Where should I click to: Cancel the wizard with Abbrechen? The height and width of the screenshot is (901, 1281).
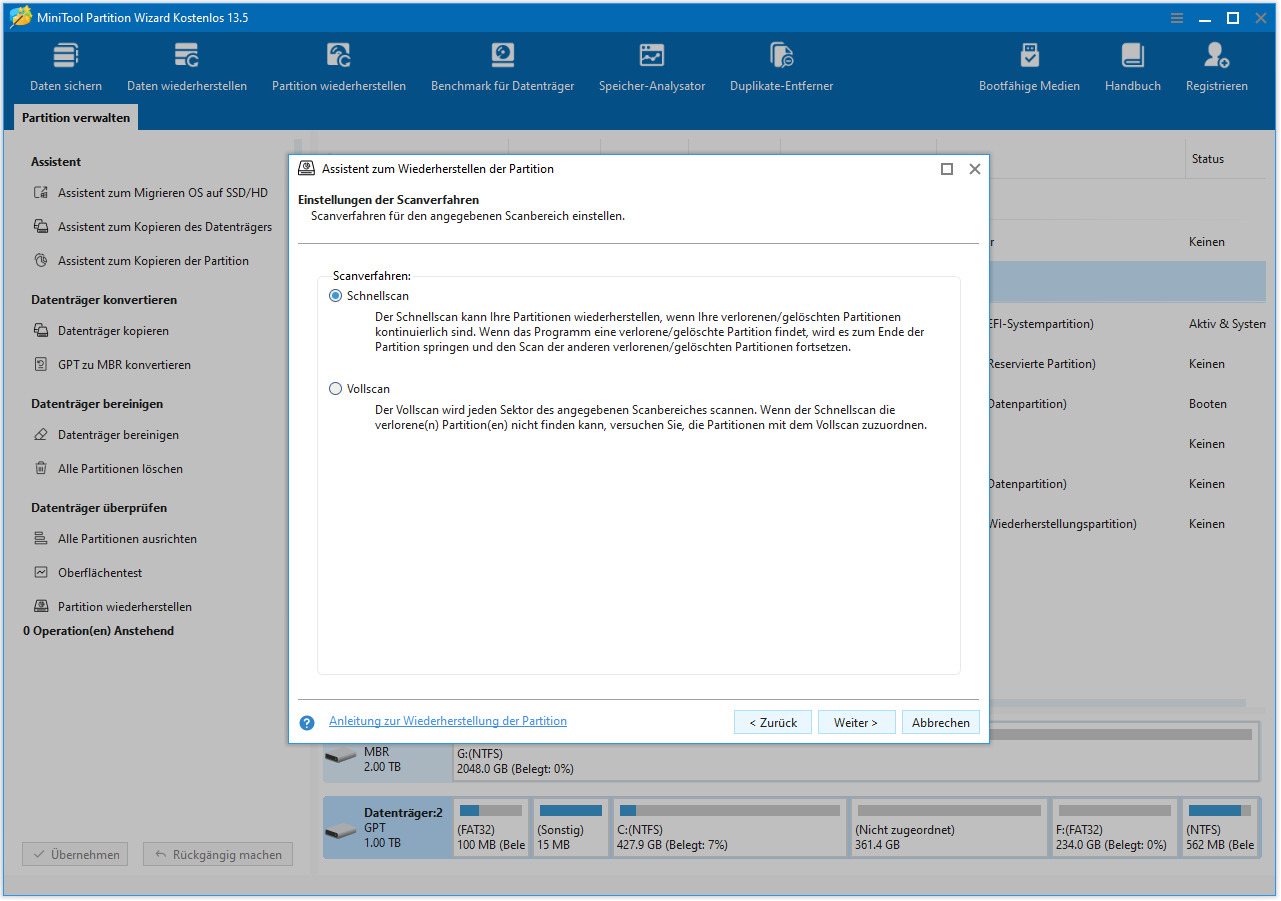coord(939,722)
